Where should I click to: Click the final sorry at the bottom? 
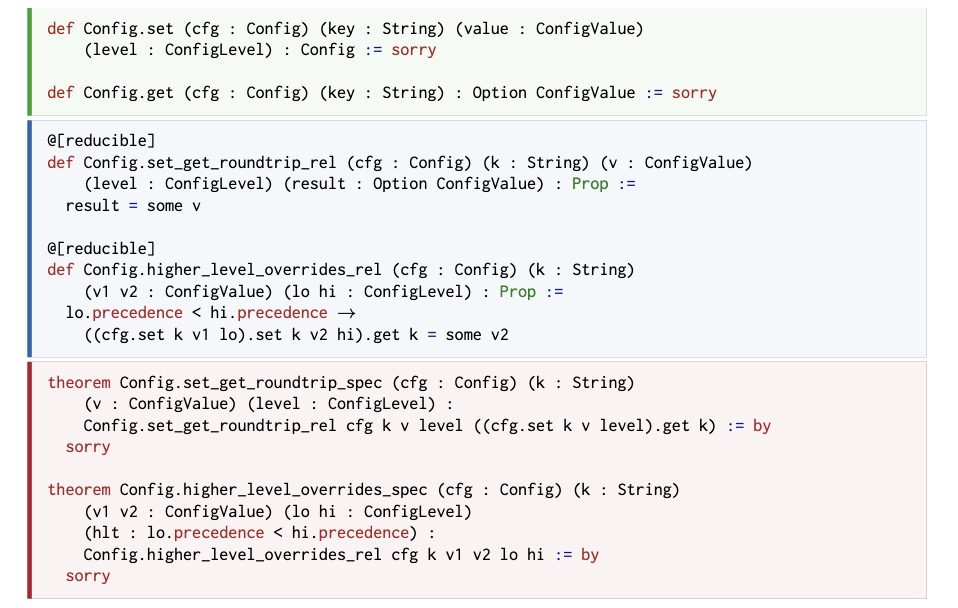point(88,576)
